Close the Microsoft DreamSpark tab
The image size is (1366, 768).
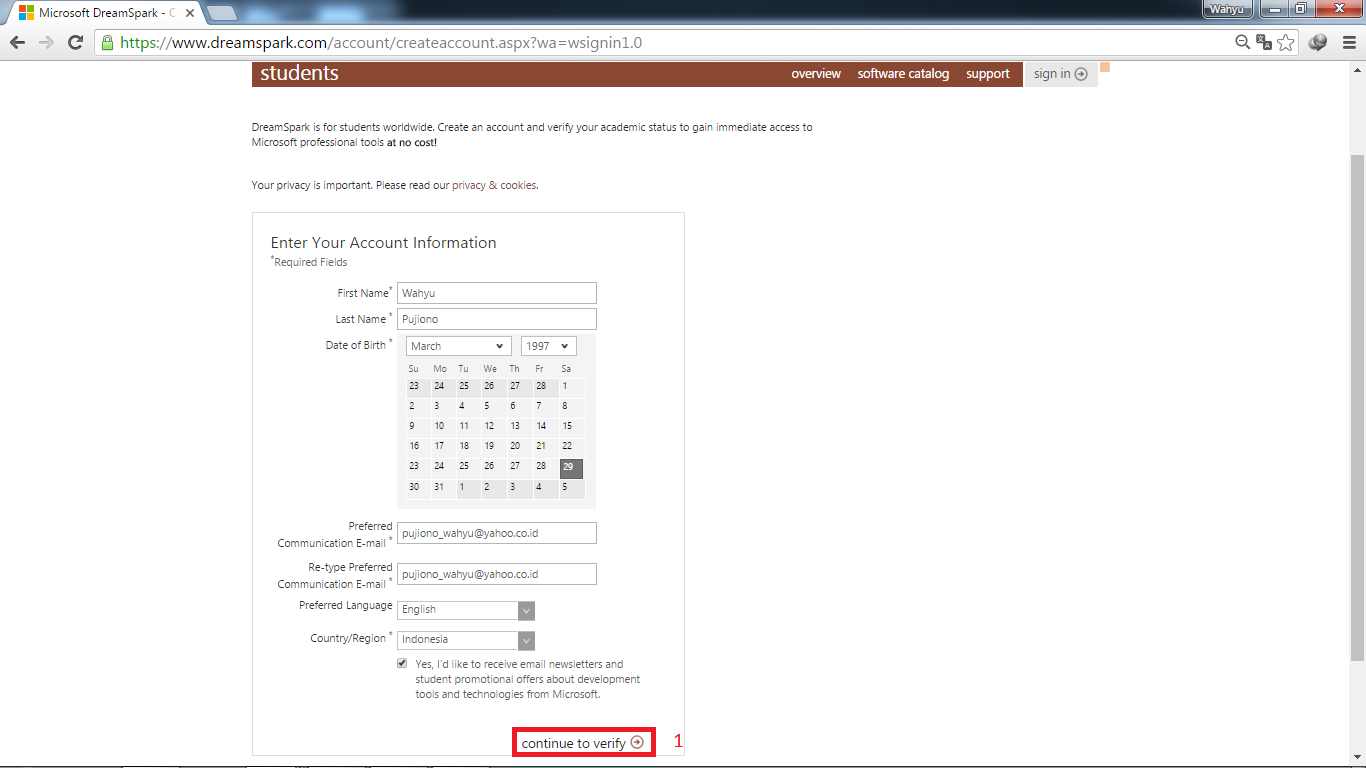coord(190,13)
